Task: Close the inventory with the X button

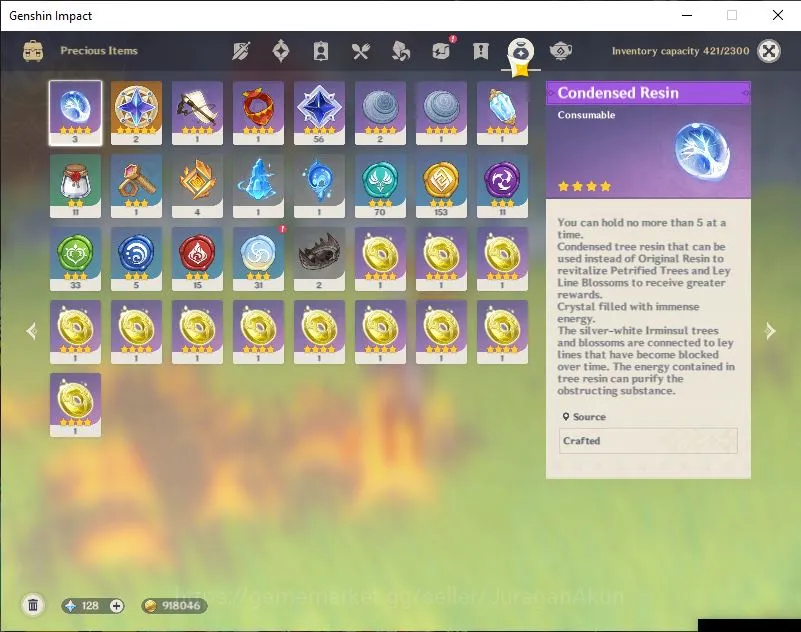Action: [768, 51]
